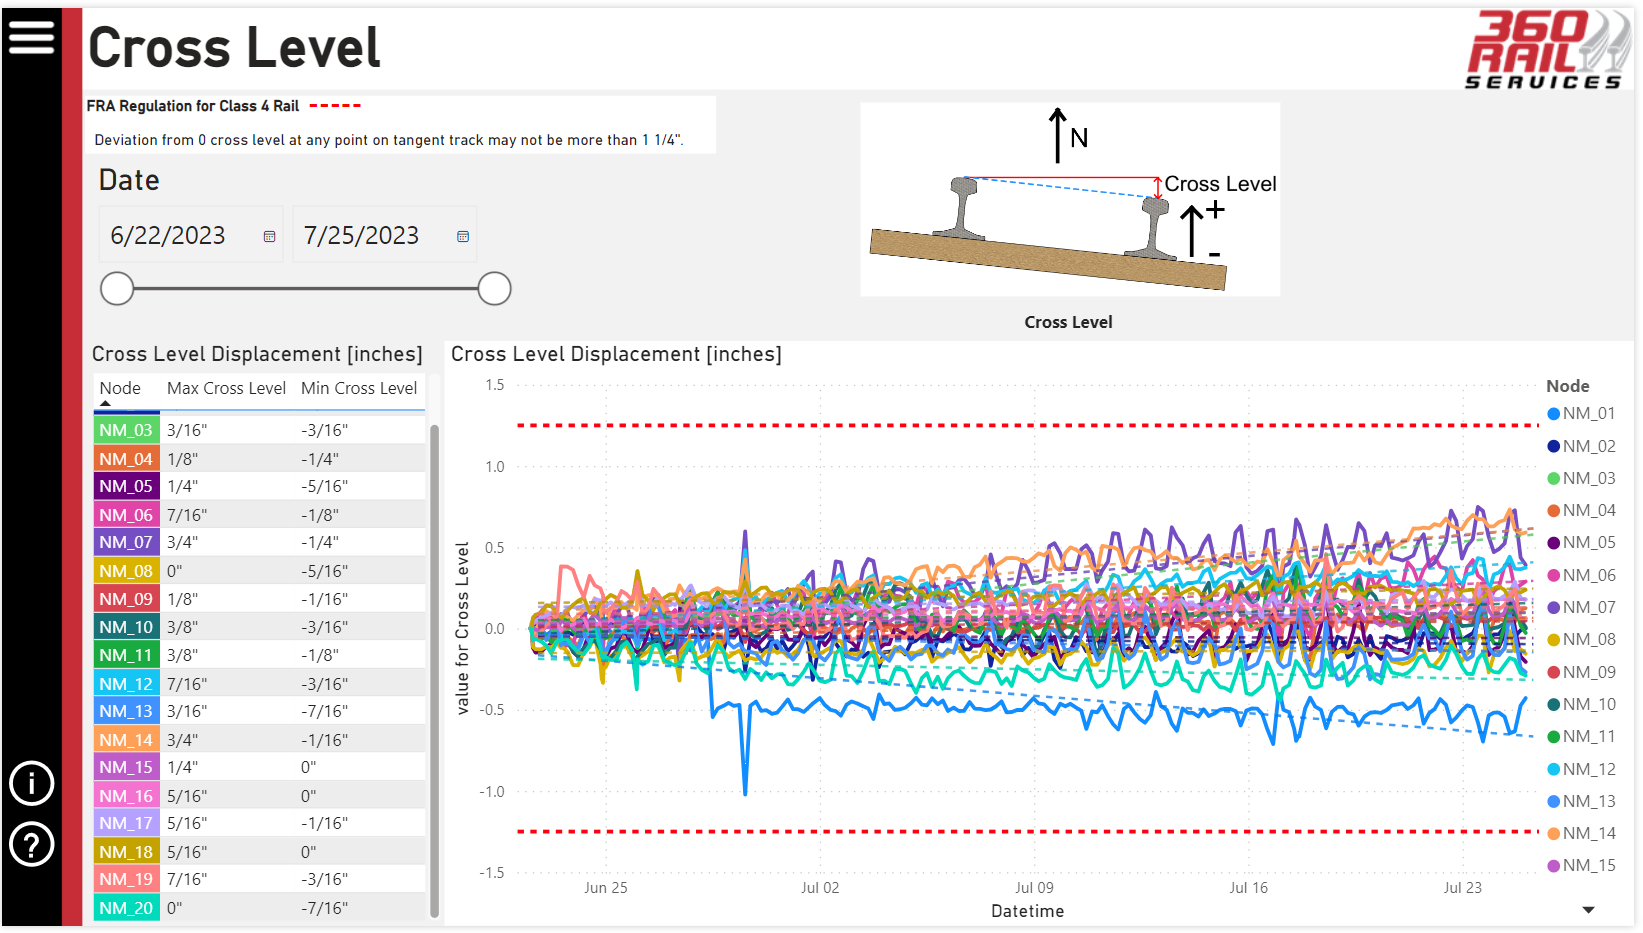Viewport: 1643px width, 933px height.
Task: Open calendar picker for start date 6/22/2023
Action: pyautogui.click(x=269, y=237)
